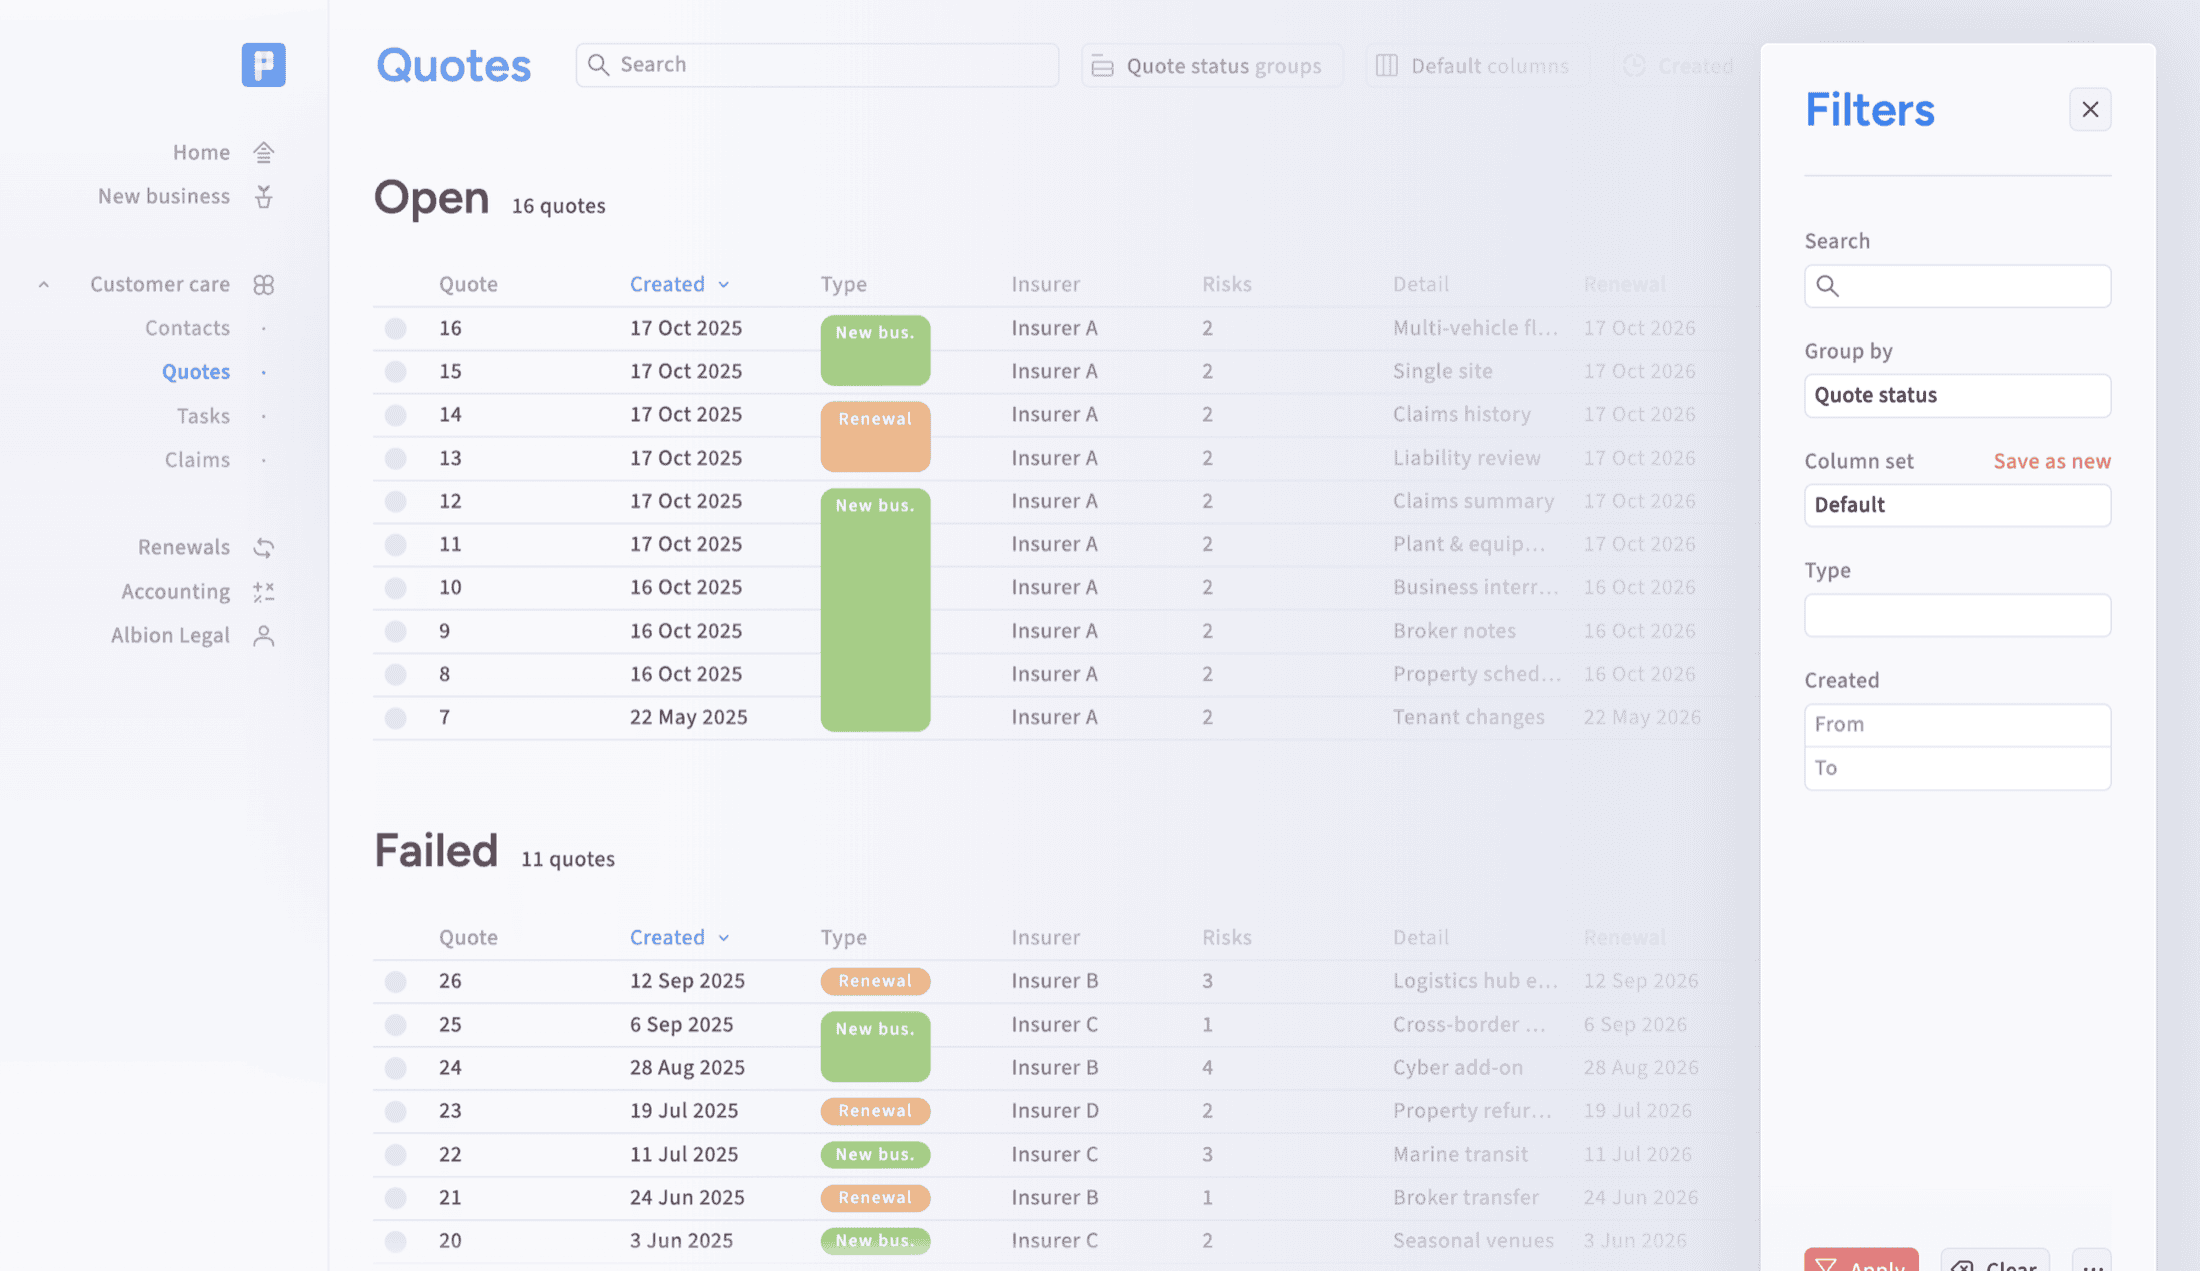This screenshot has width=2200, height=1271.
Task: Click the blue P logo icon
Action: pos(263,64)
